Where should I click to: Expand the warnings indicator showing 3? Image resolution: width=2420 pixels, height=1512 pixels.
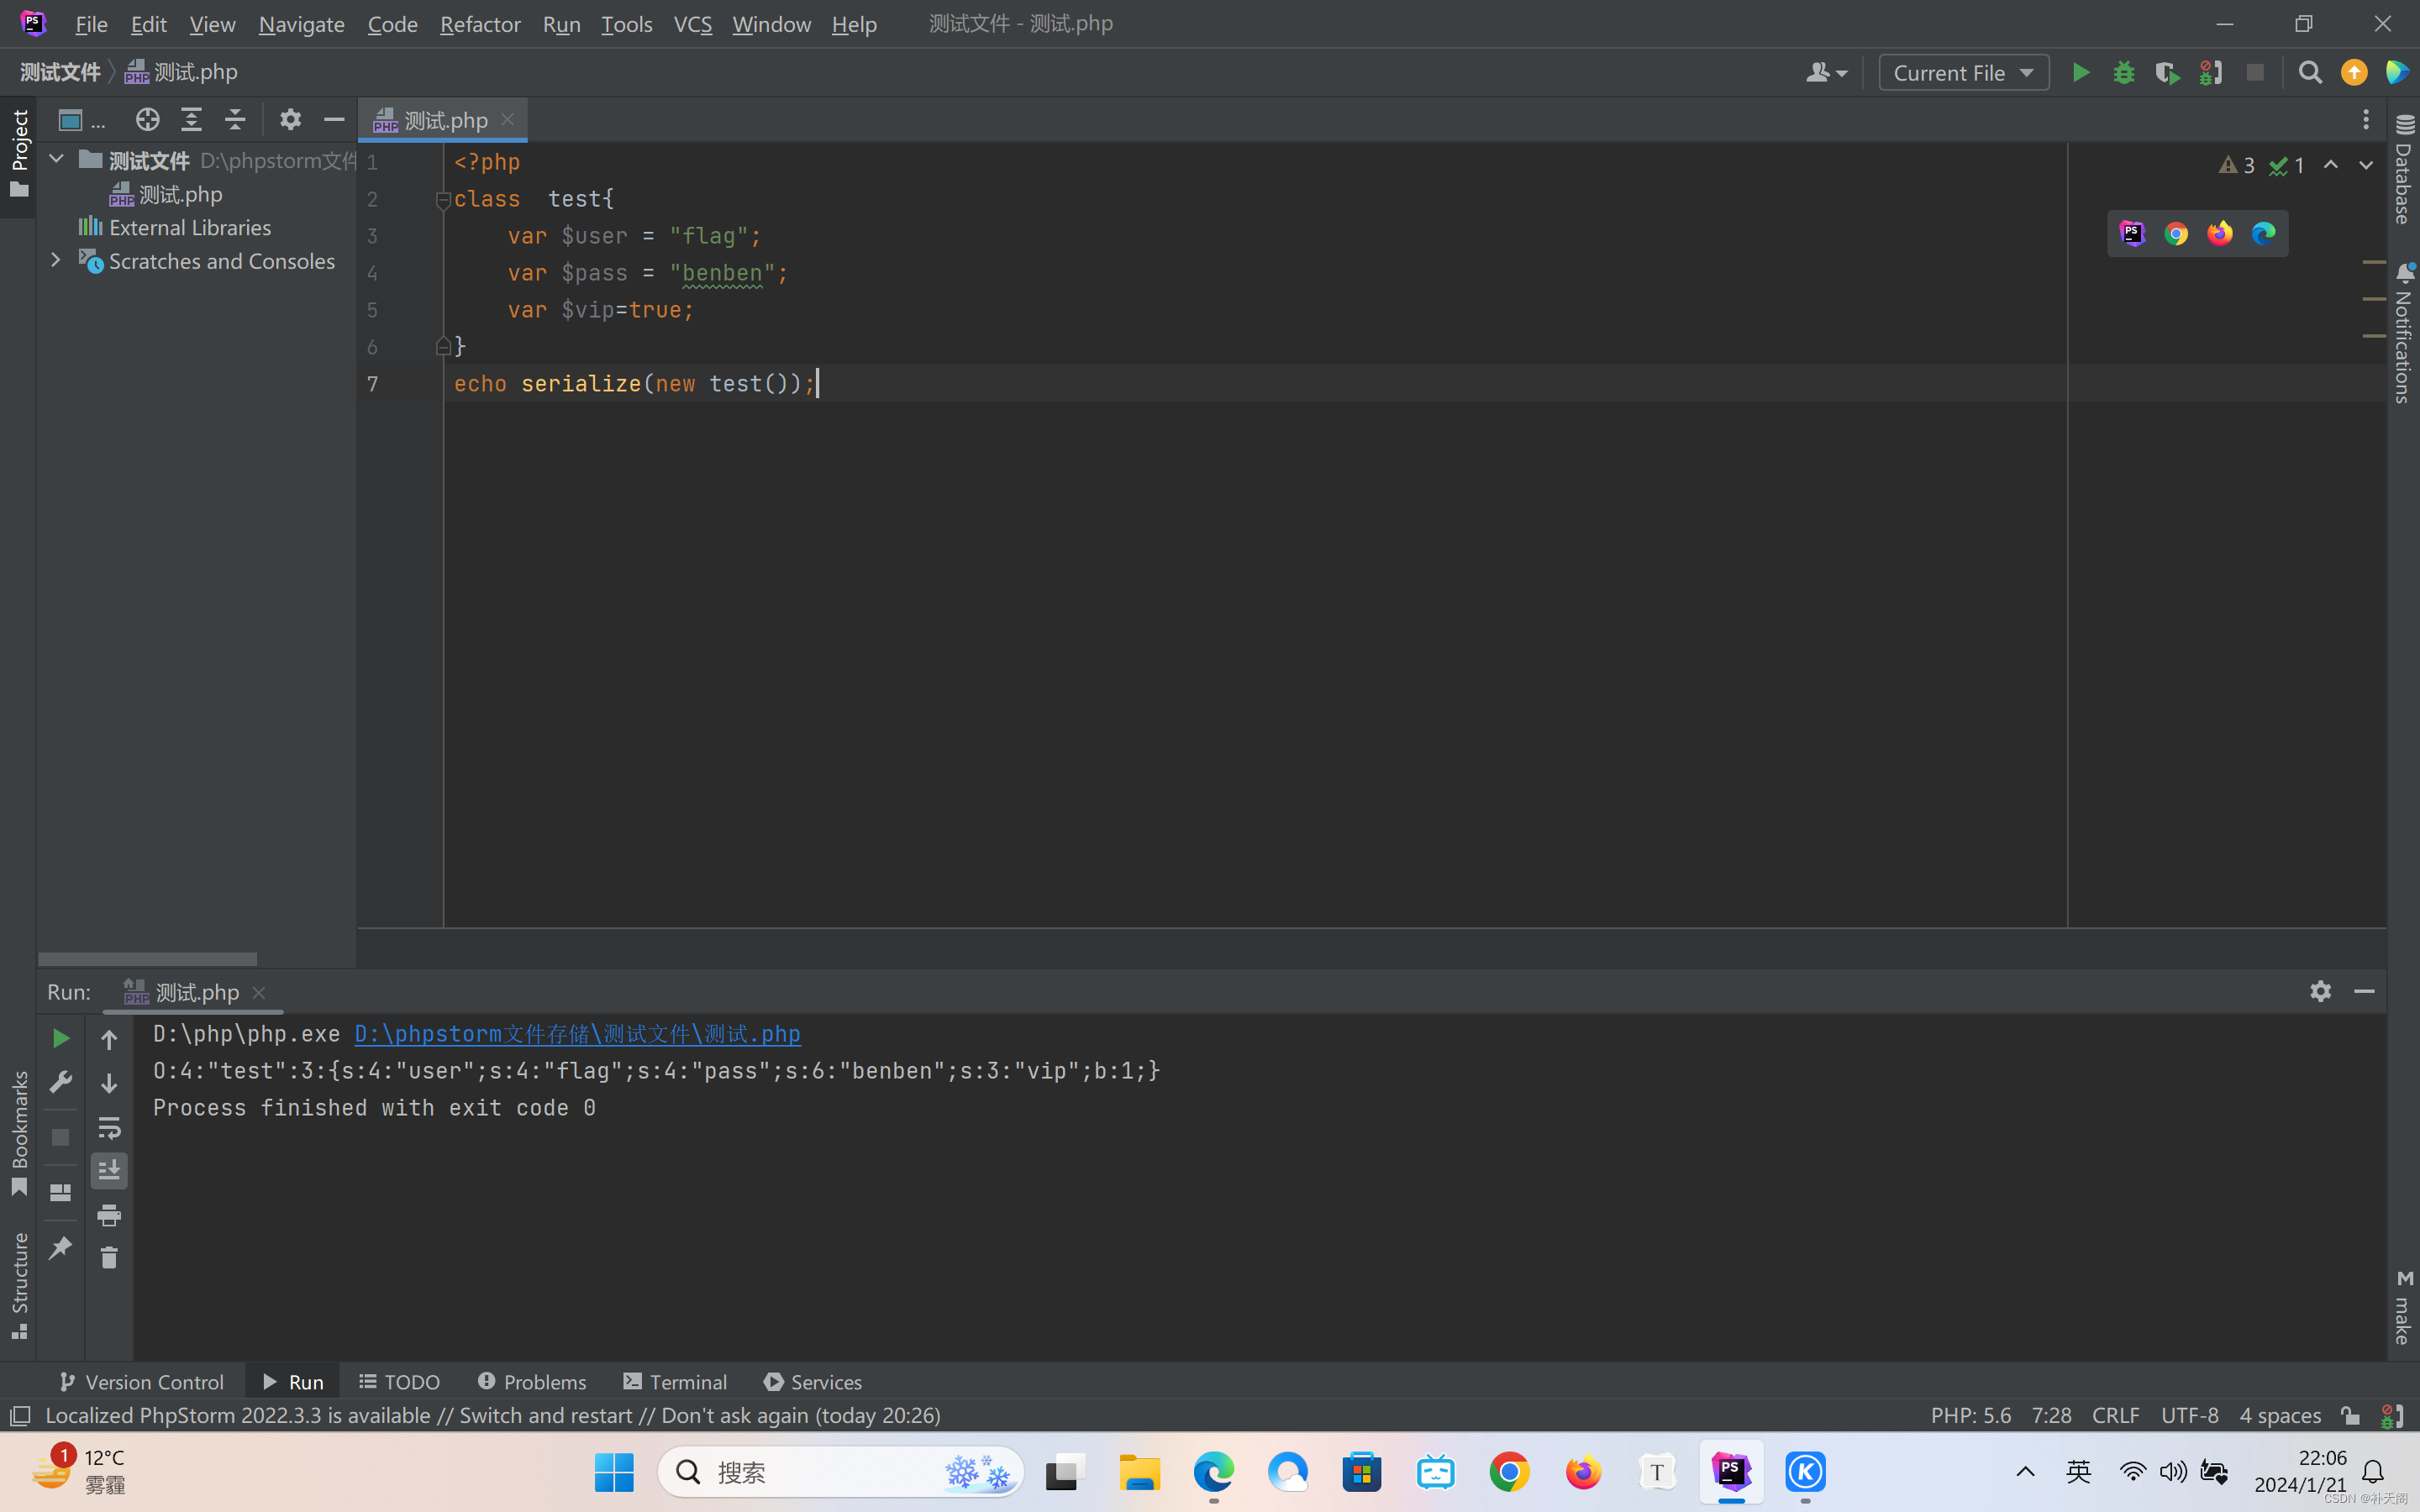click(2237, 164)
